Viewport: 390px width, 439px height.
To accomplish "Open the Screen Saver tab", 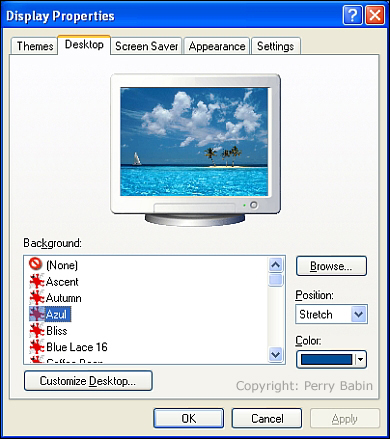I will [146, 46].
